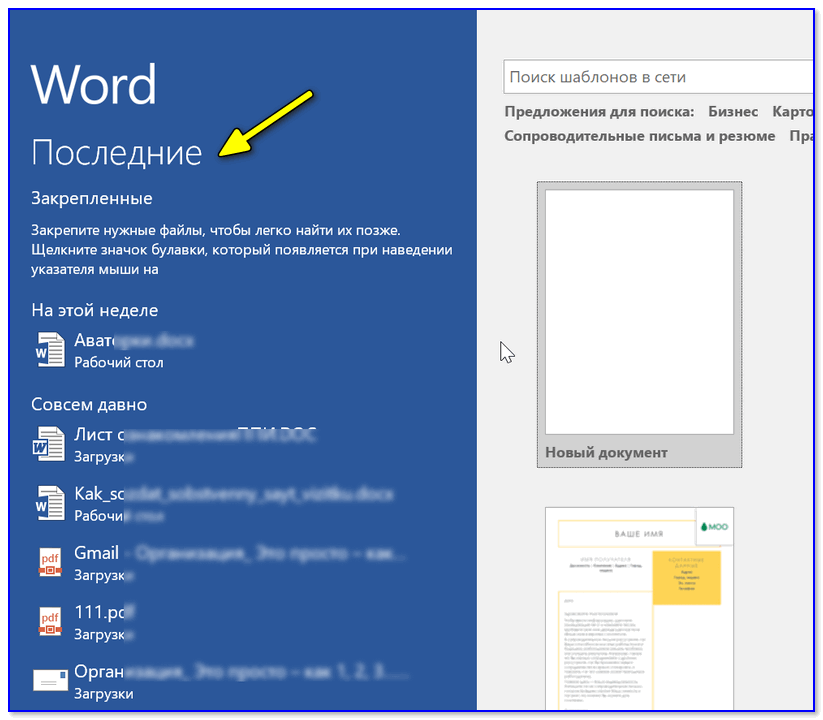
Task: Click the Word icon beside Лист document
Action: coord(49,444)
